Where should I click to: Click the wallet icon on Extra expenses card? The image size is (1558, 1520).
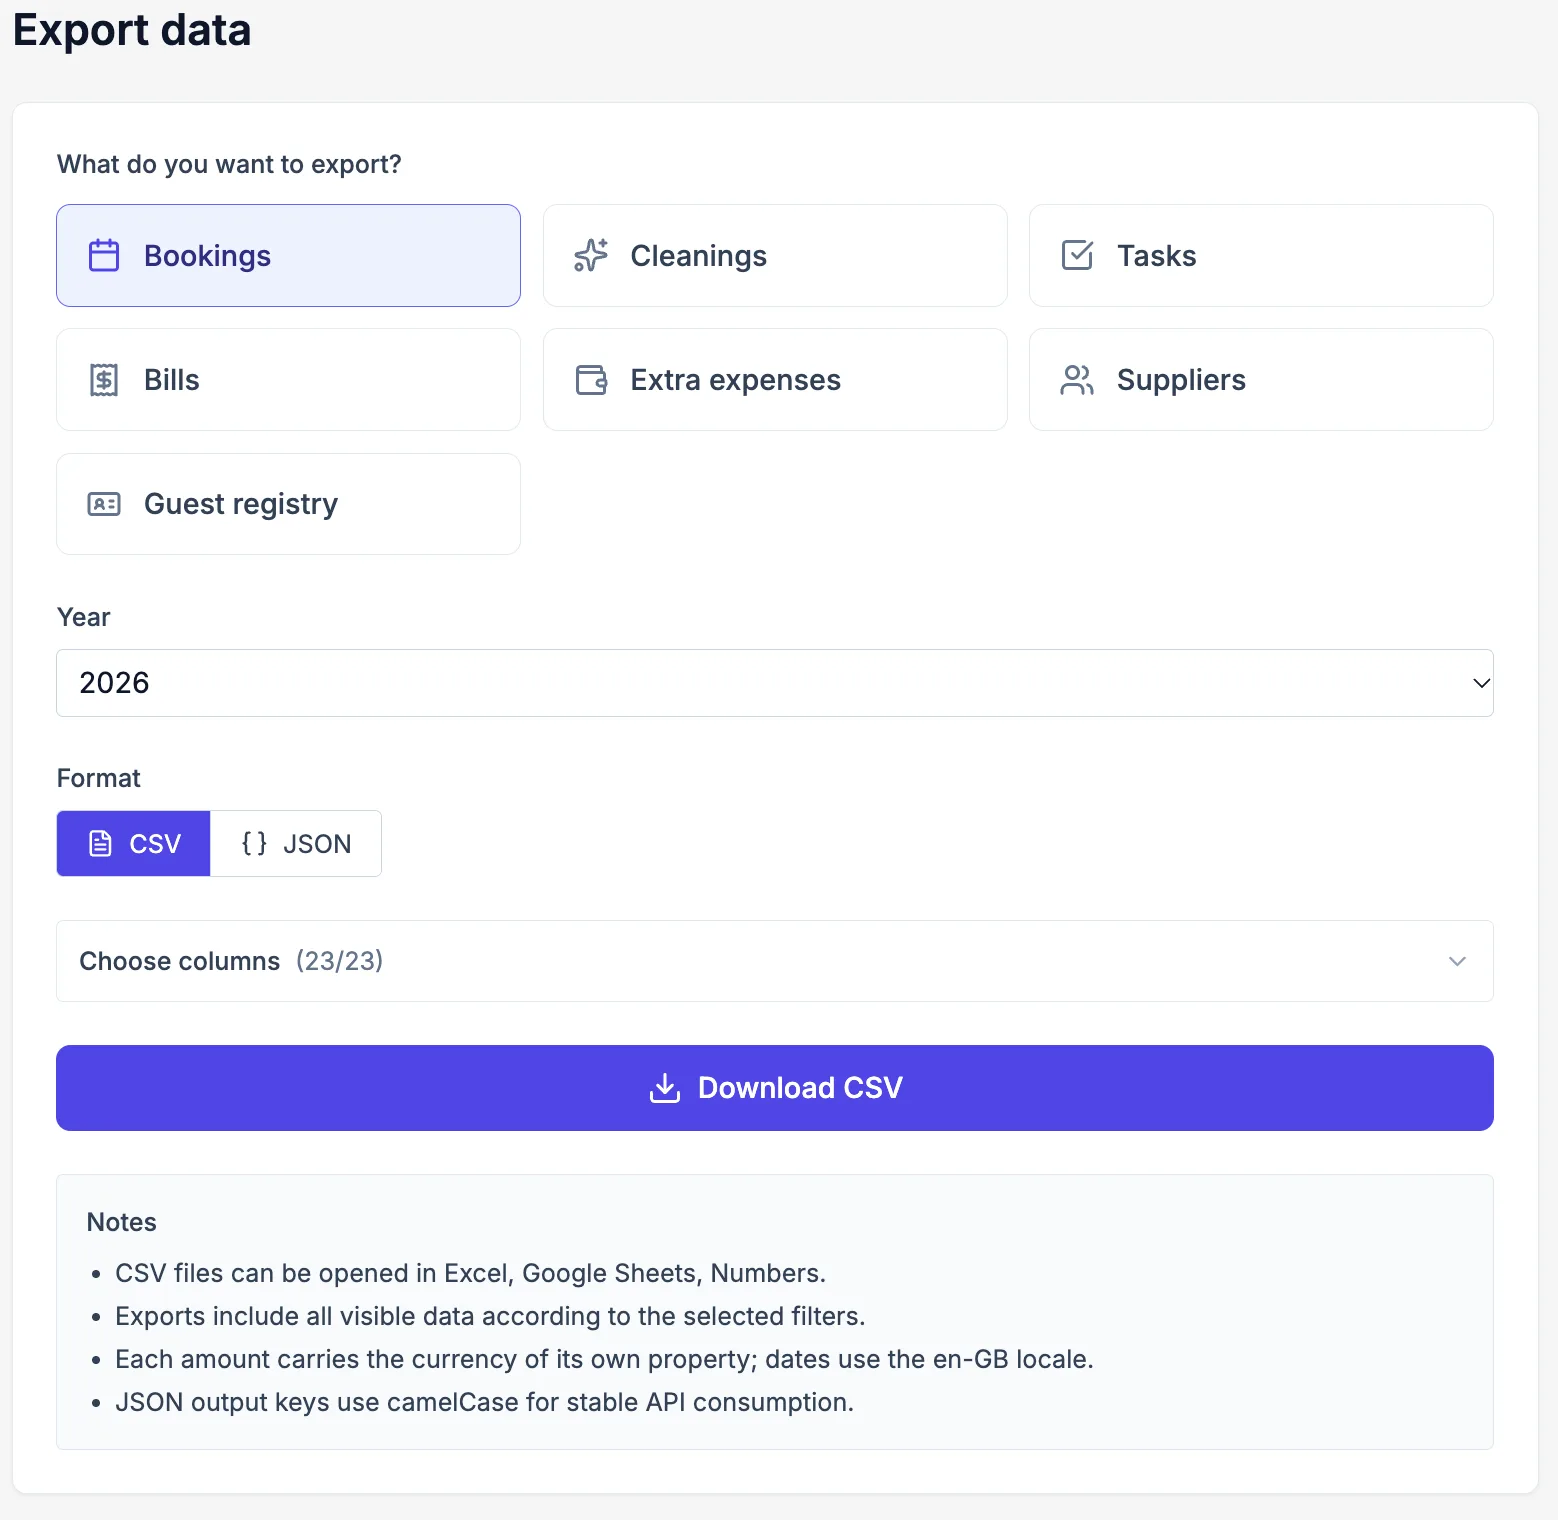click(x=591, y=380)
